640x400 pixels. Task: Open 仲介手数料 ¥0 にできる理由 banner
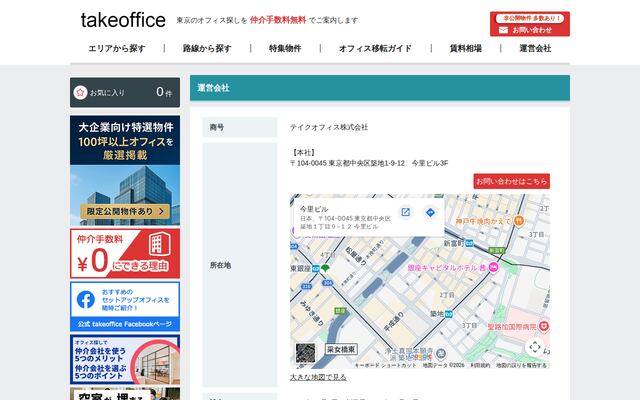pyautogui.click(x=125, y=253)
